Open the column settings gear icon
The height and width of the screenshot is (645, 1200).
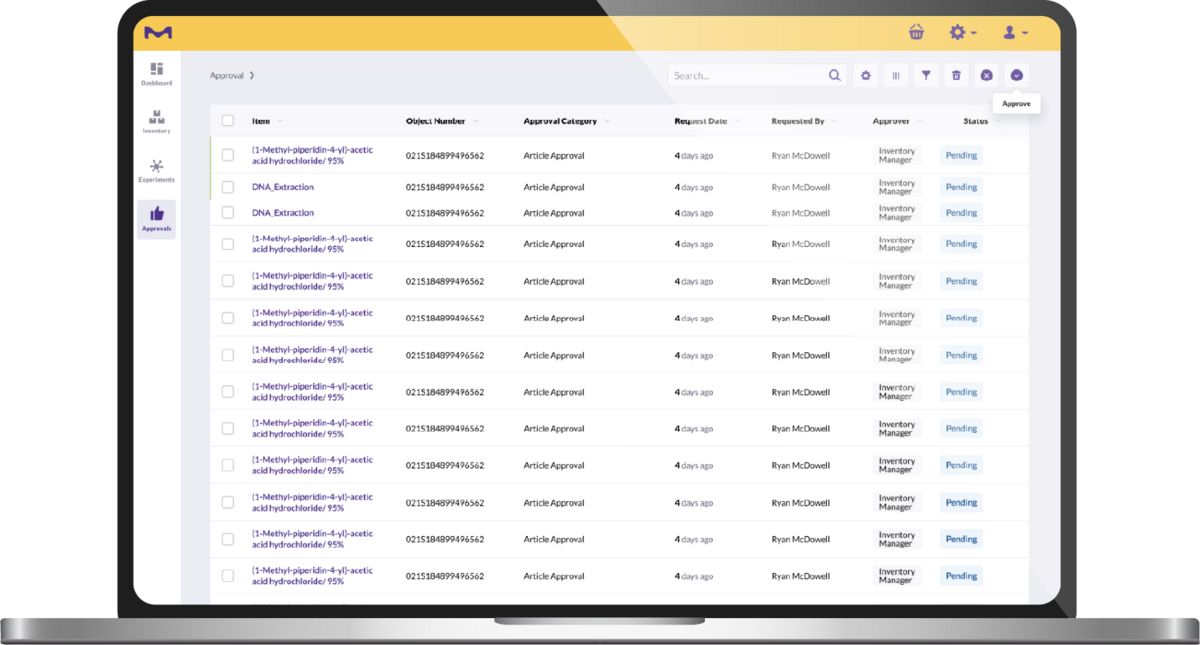click(865, 75)
